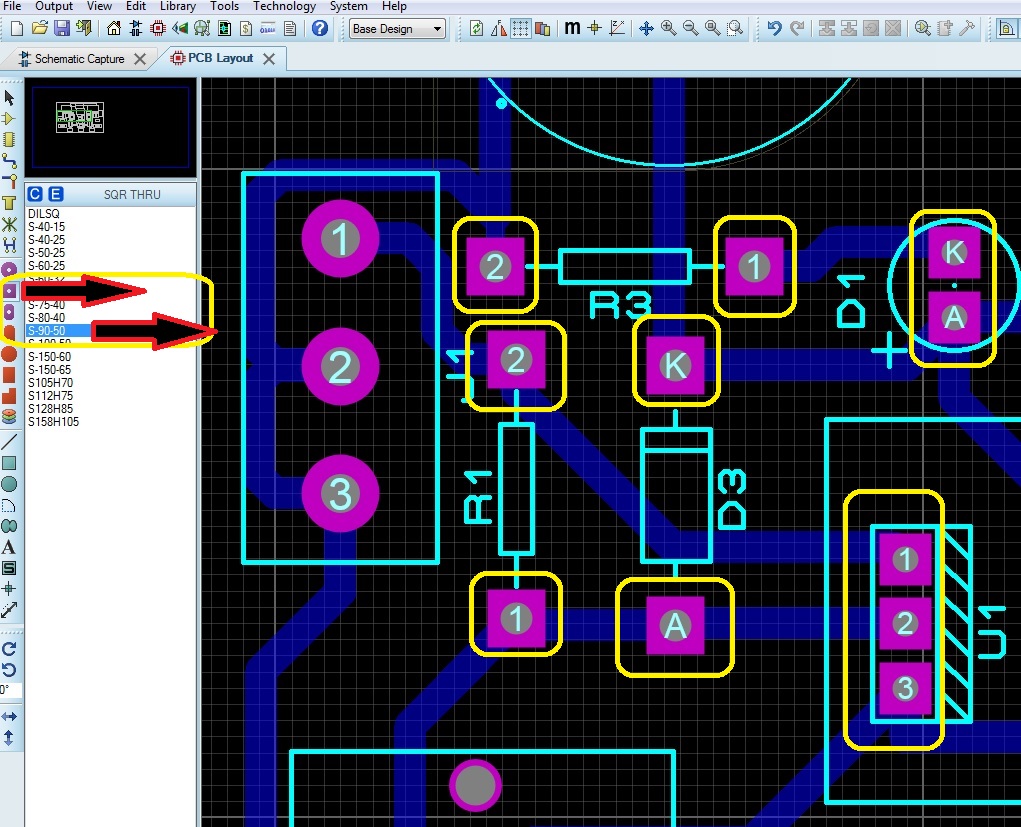The width and height of the screenshot is (1021, 827).
Task: Select the 2D line graphics tool
Action: 9,442
